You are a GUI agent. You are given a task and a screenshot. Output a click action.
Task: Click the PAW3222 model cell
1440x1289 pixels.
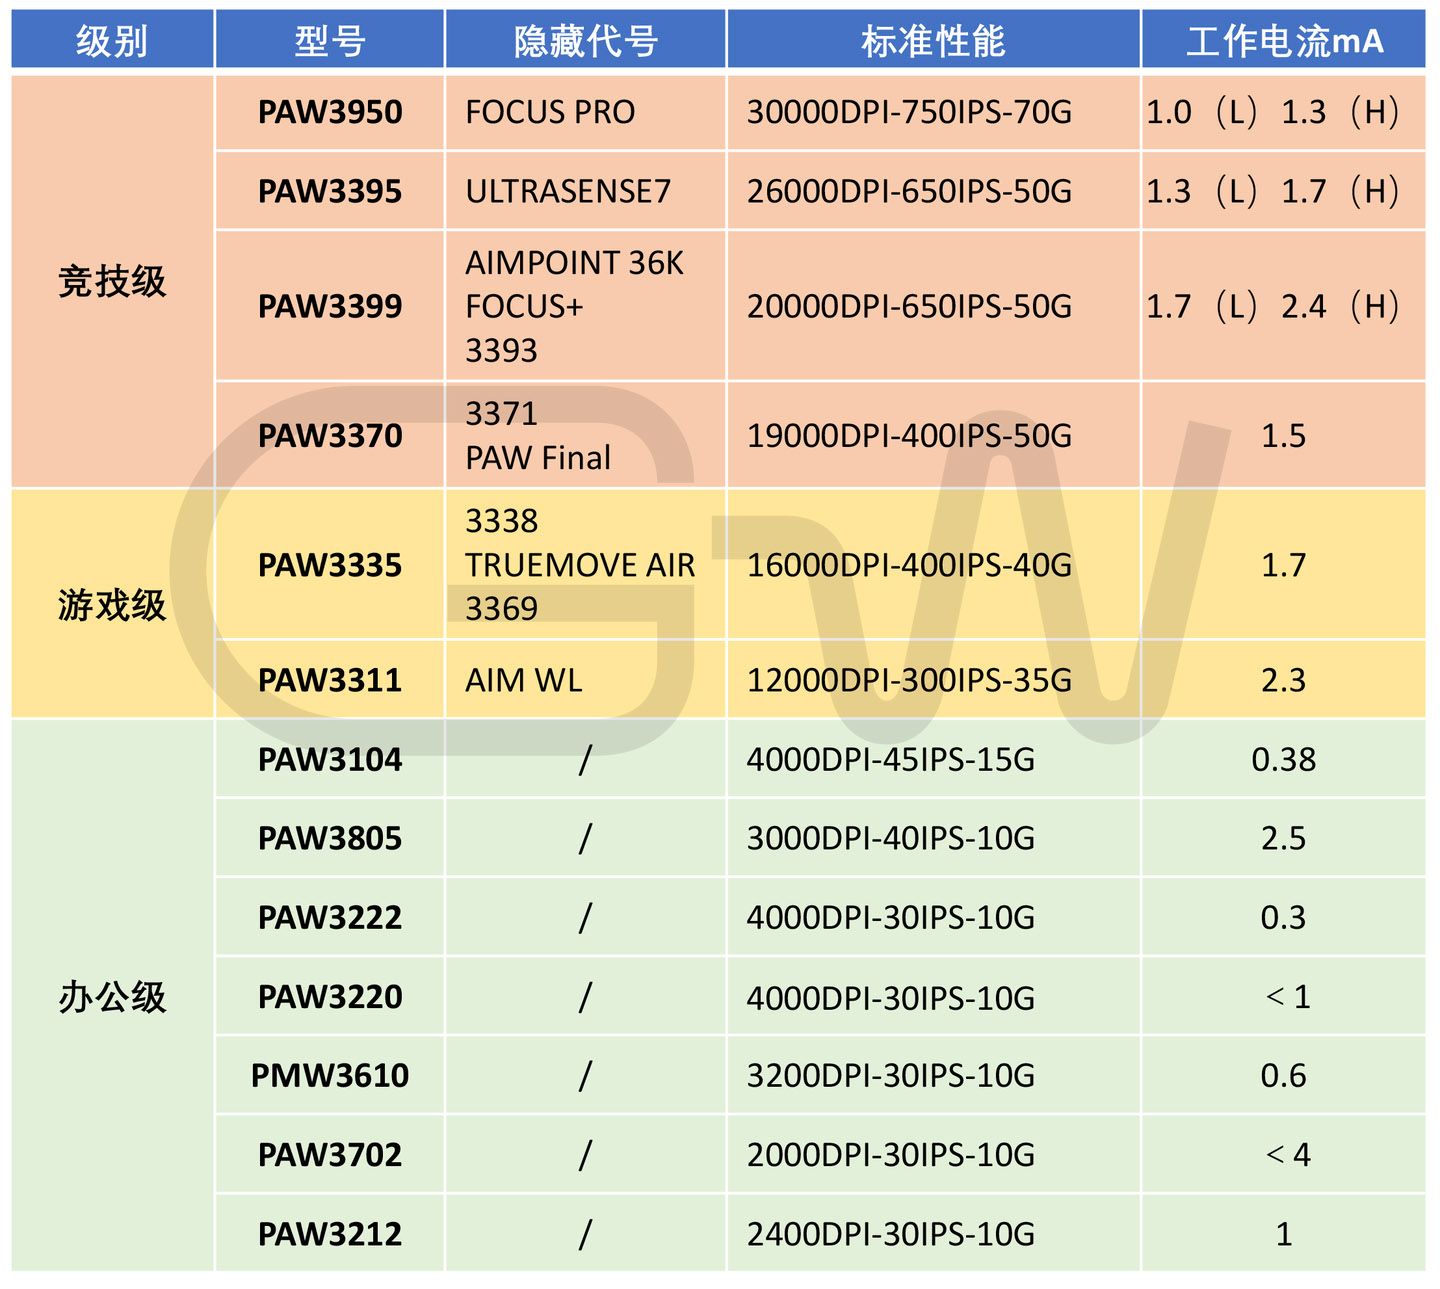[330, 917]
